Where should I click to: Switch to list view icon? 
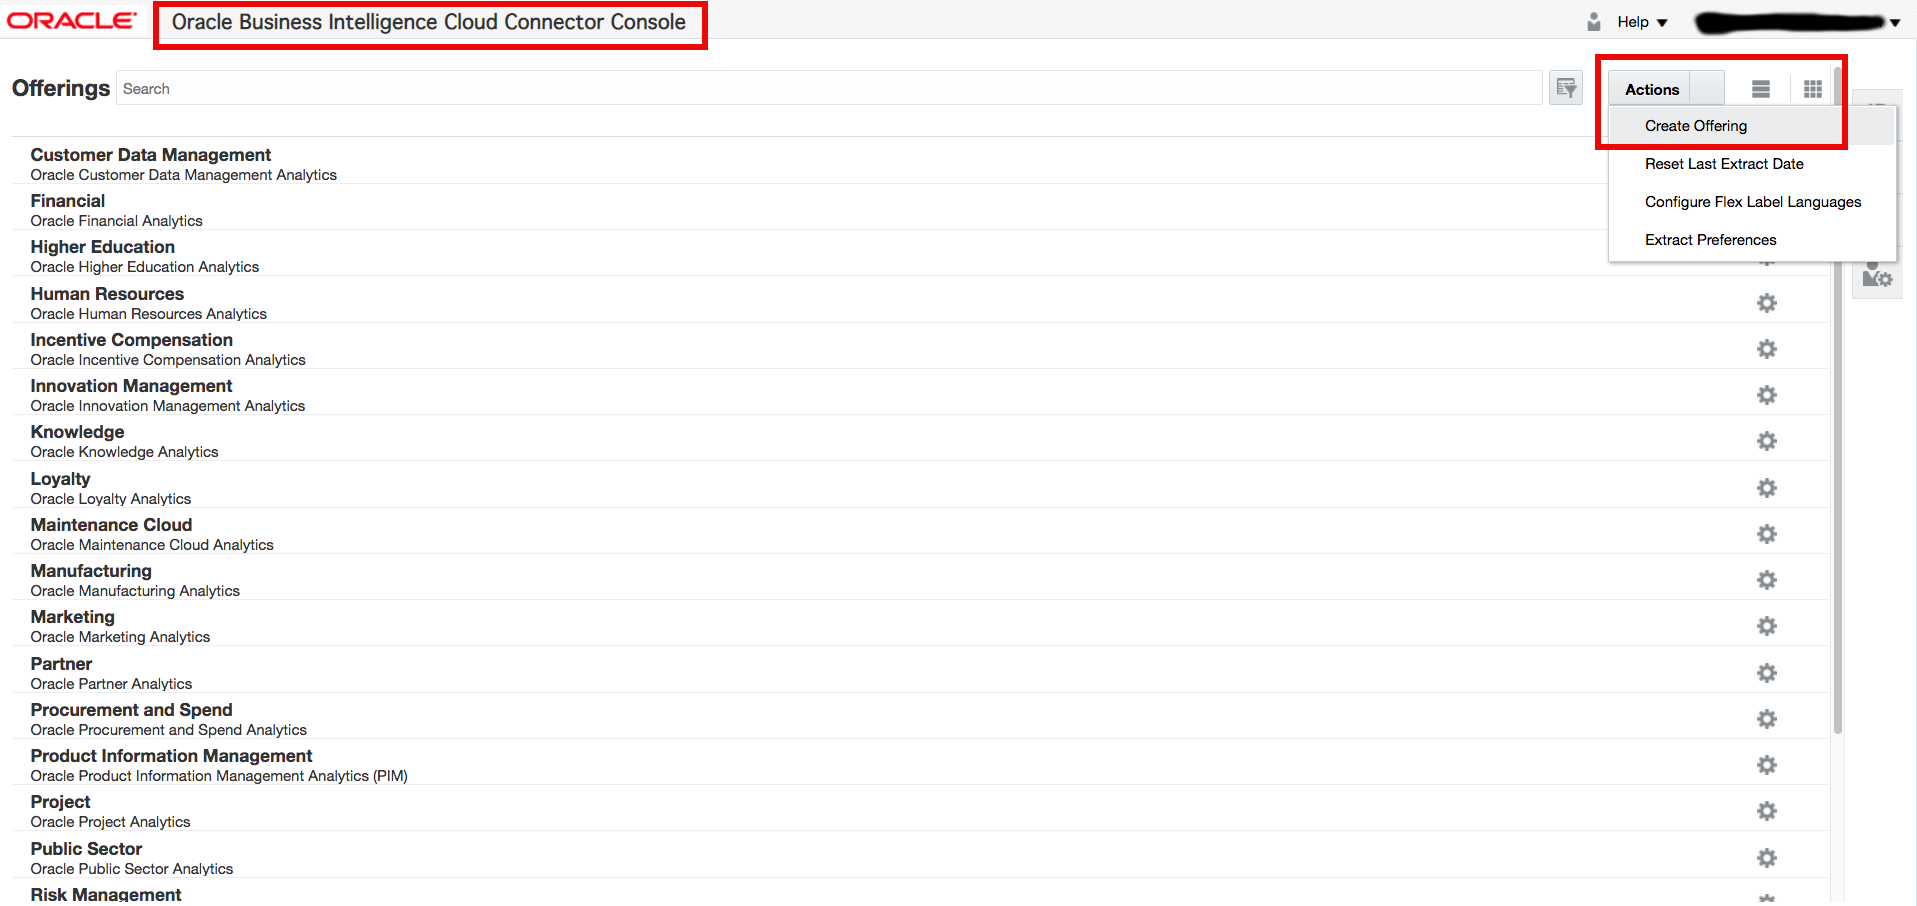tap(1761, 89)
